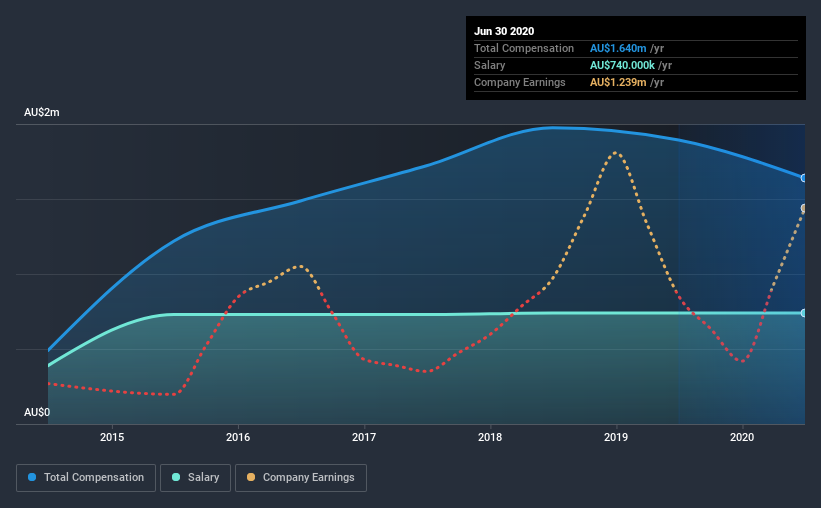The height and width of the screenshot is (508, 821).
Task: Click the AU$740.000k salary value
Action: [x=622, y=65]
